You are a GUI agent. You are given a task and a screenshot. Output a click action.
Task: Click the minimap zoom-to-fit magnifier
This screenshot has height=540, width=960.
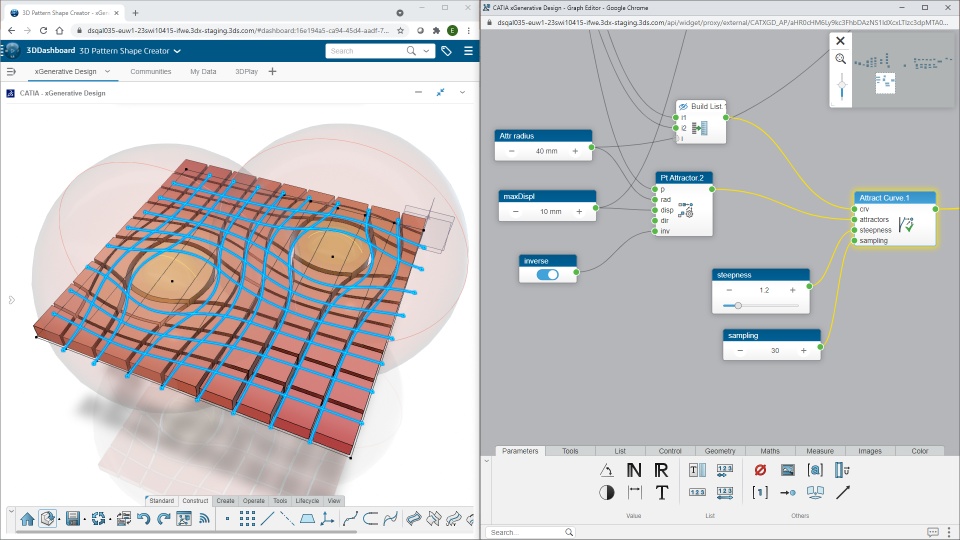(x=841, y=59)
